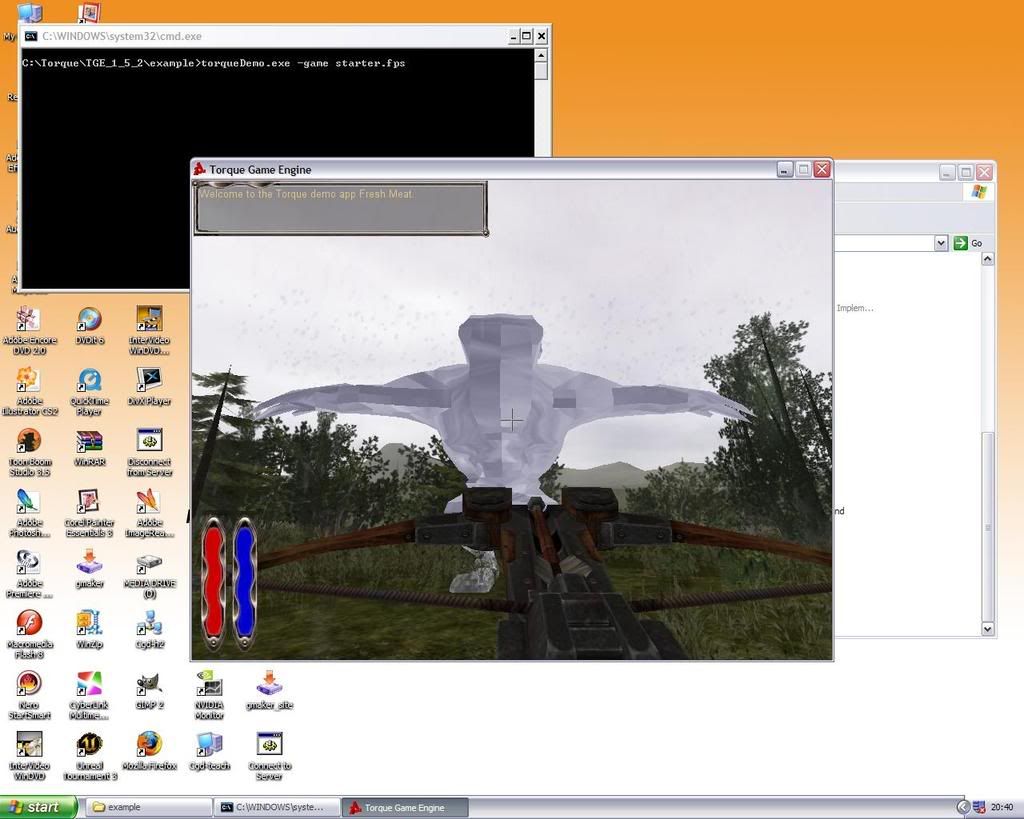
Task: Select the Adobe Premiere desktop shortcut
Action: (x=29, y=573)
